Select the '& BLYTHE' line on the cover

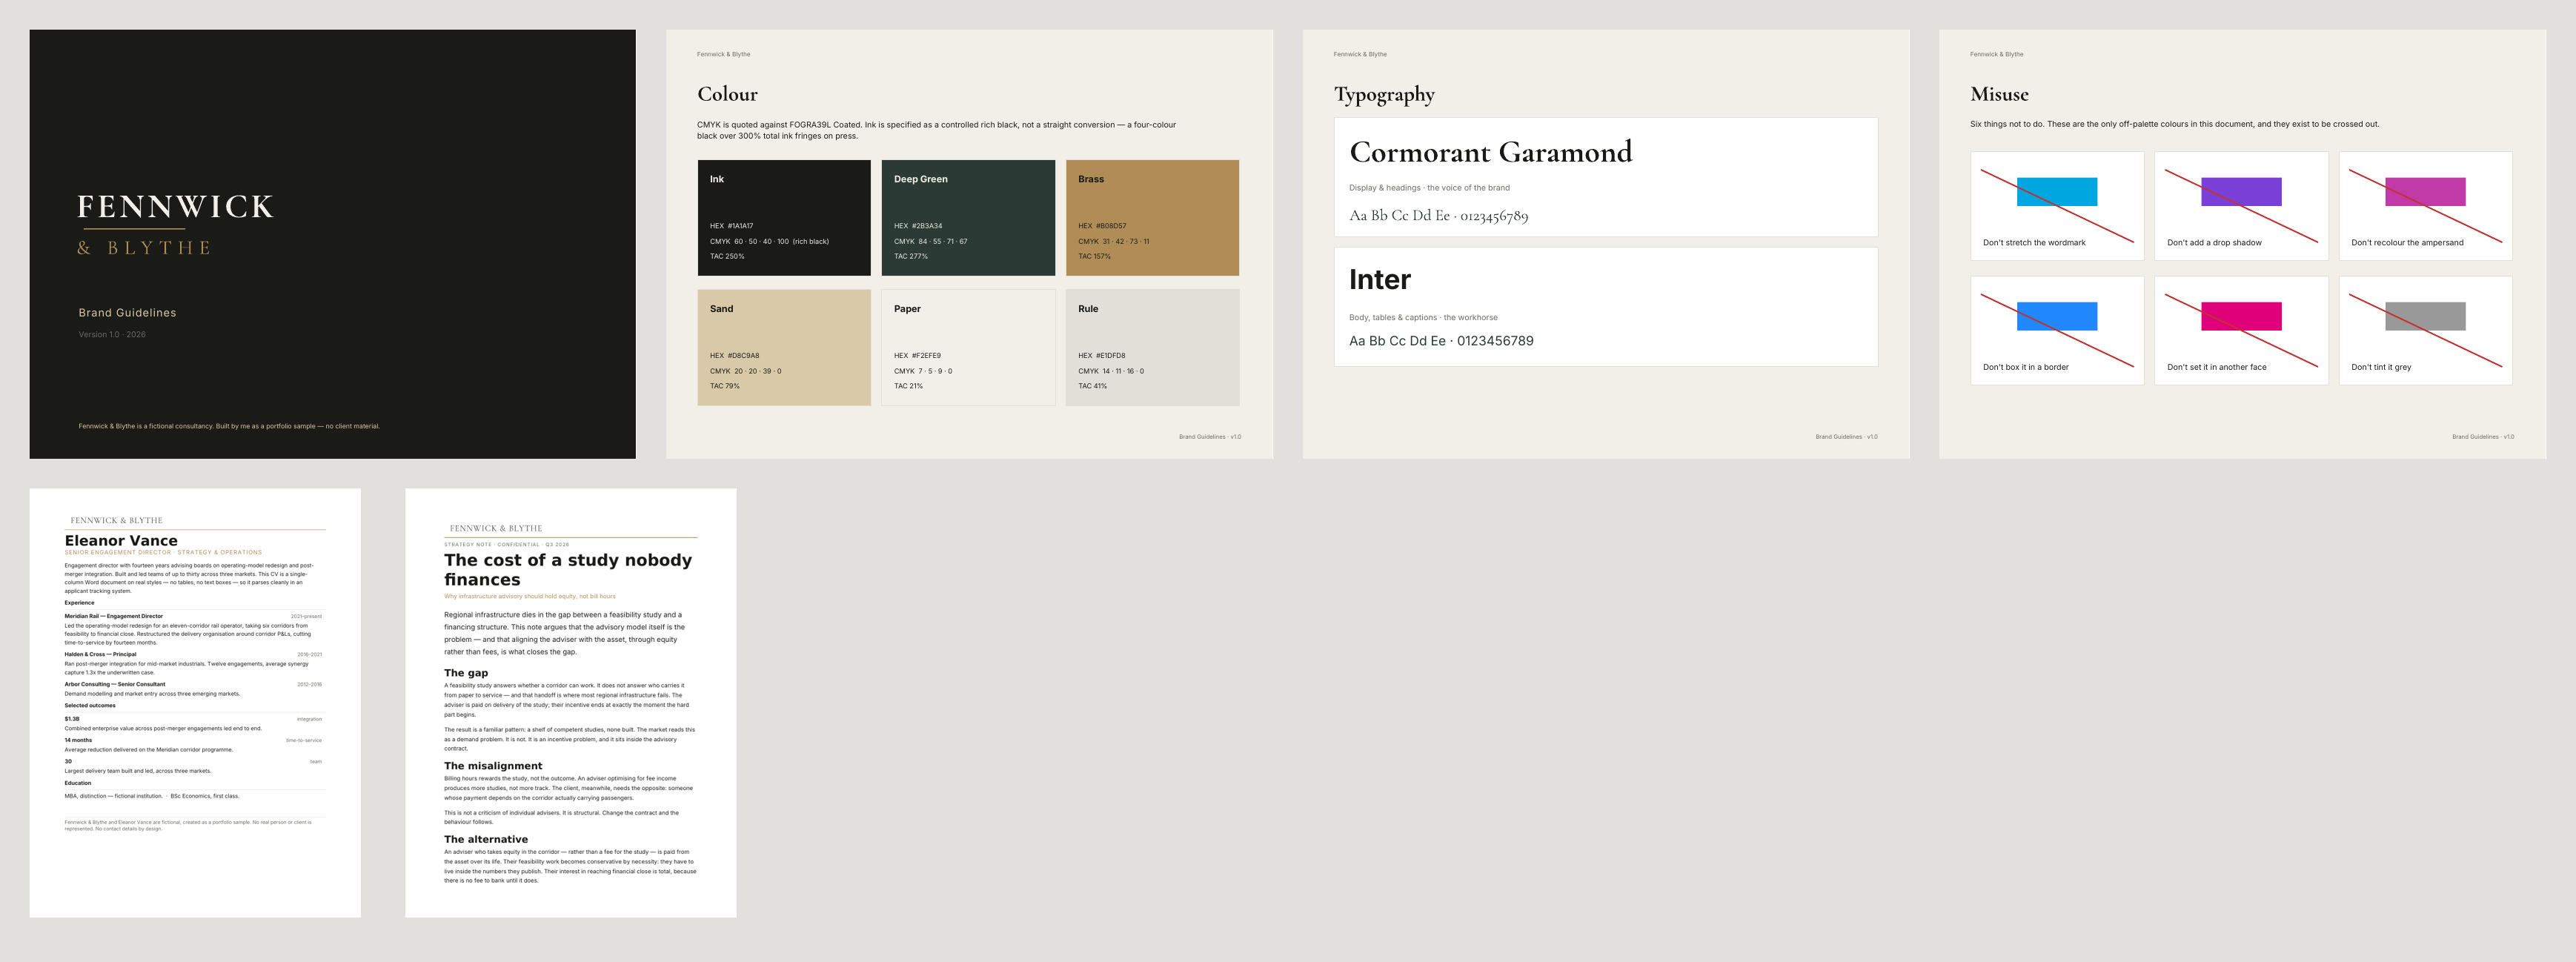tap(144, 248)
